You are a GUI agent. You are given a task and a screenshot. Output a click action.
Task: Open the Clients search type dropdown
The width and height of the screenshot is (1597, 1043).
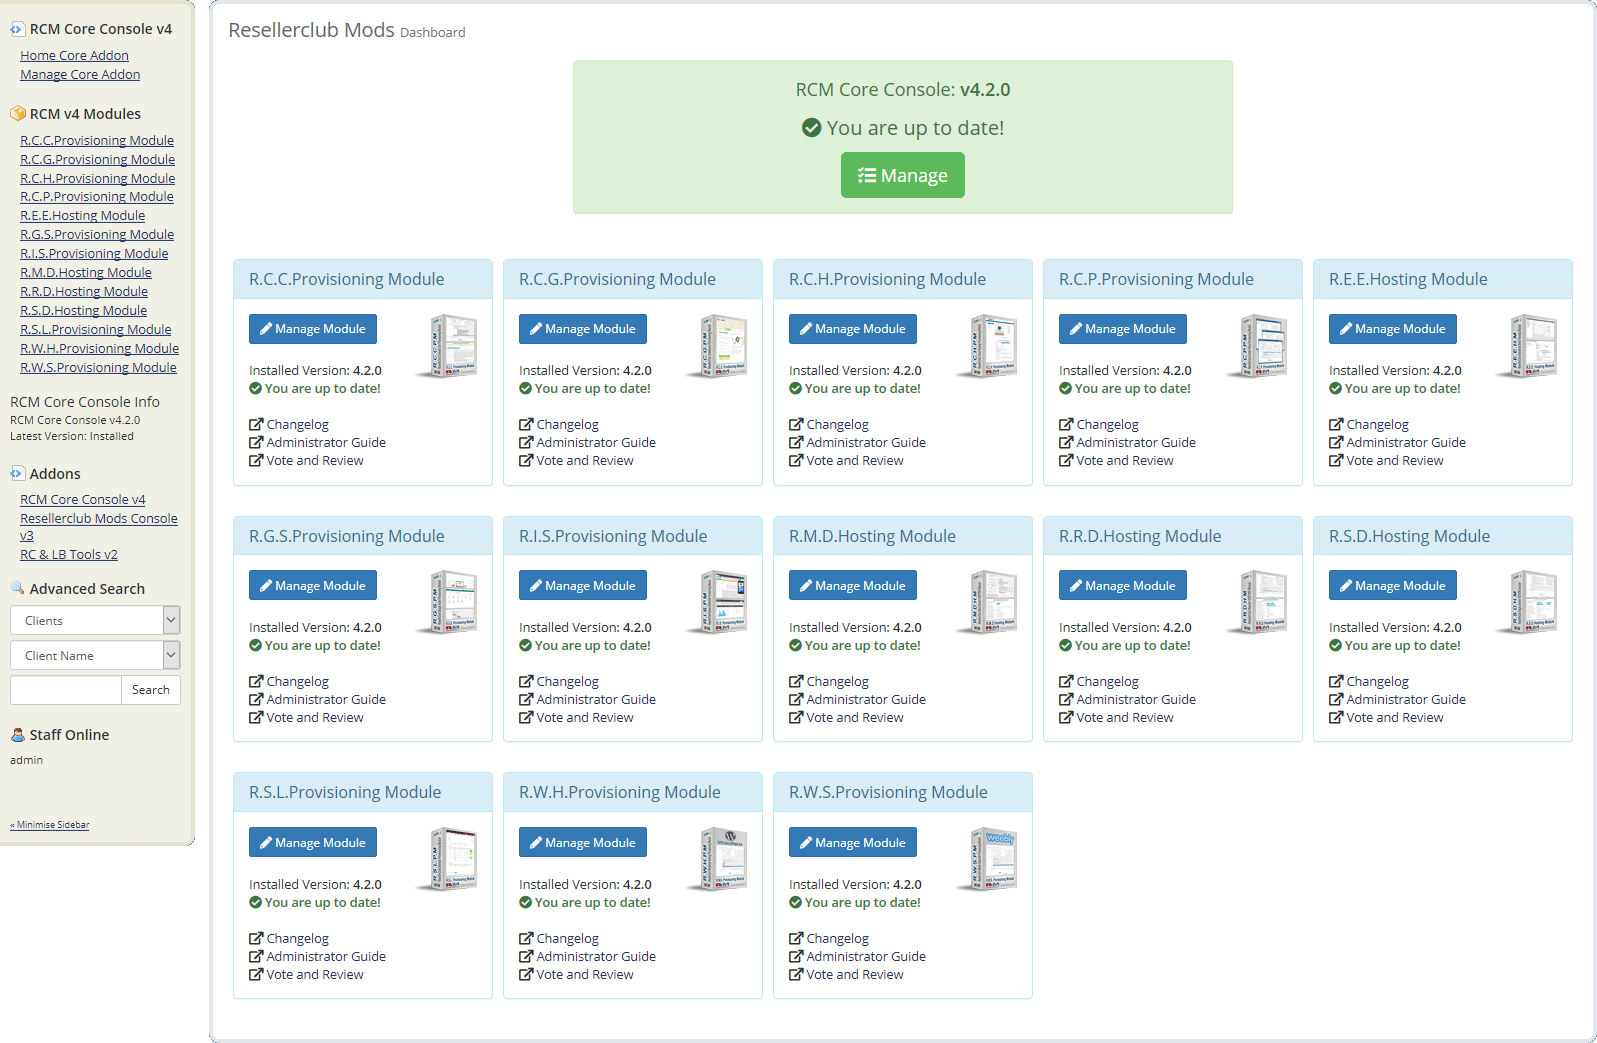click(x=95, y=620)
